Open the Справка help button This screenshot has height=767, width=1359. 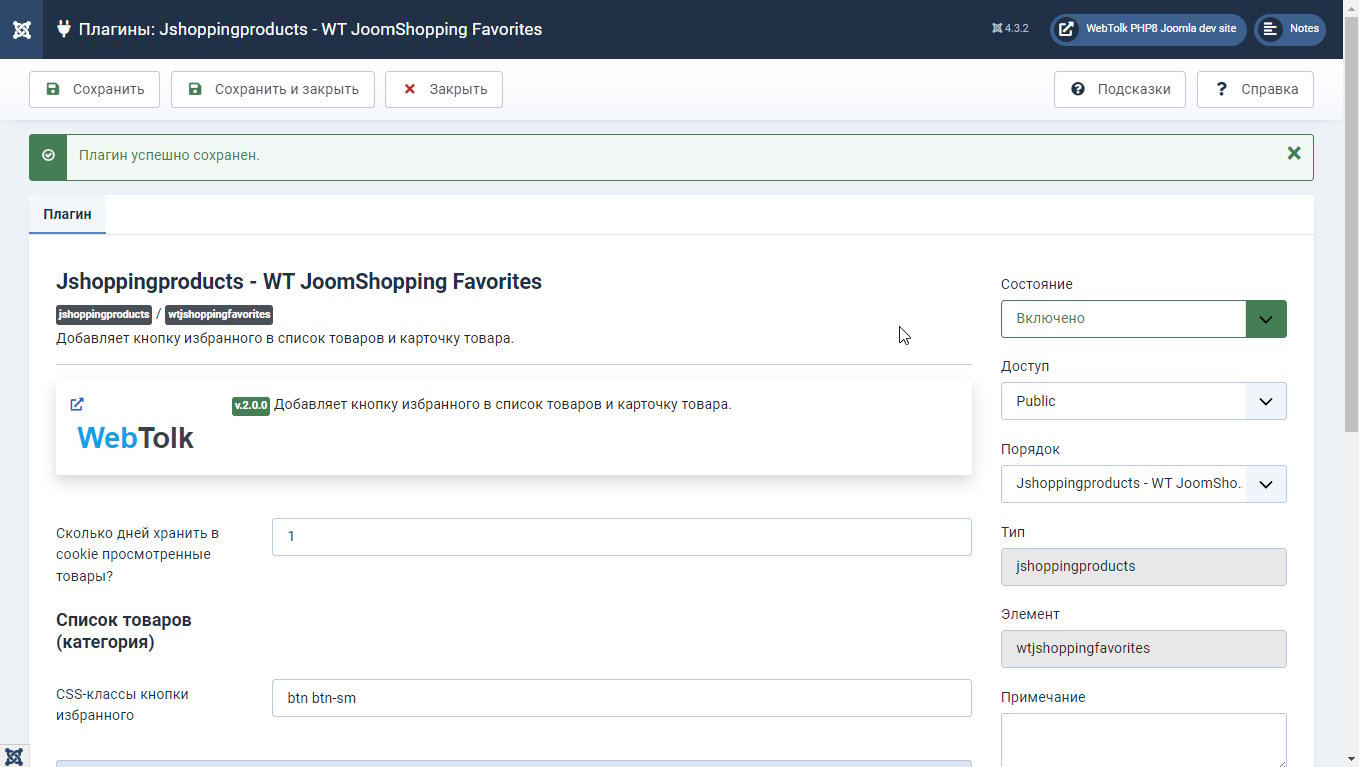1255,89
